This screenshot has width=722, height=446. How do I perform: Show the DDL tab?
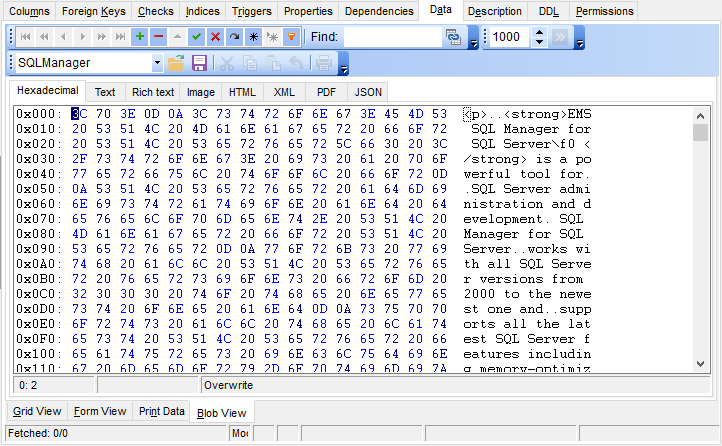point(548,11)
